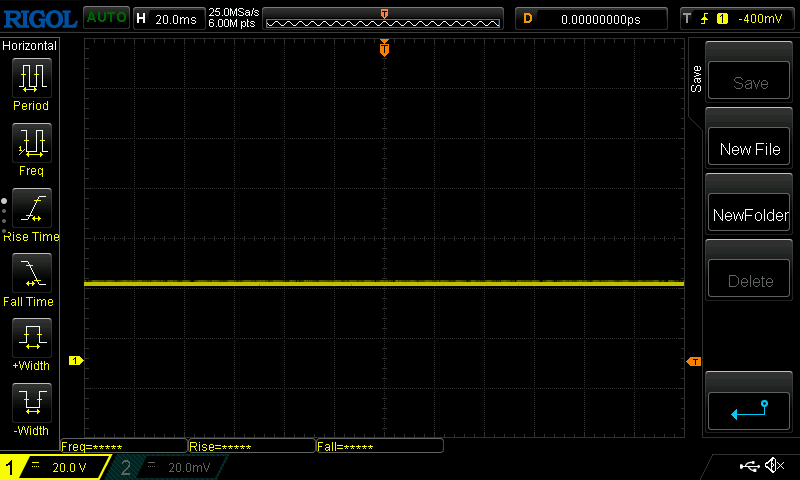Click the 25.0MSa/s sample rate readout
Viewport: 800px width, 480px height.
coord(234,12)
